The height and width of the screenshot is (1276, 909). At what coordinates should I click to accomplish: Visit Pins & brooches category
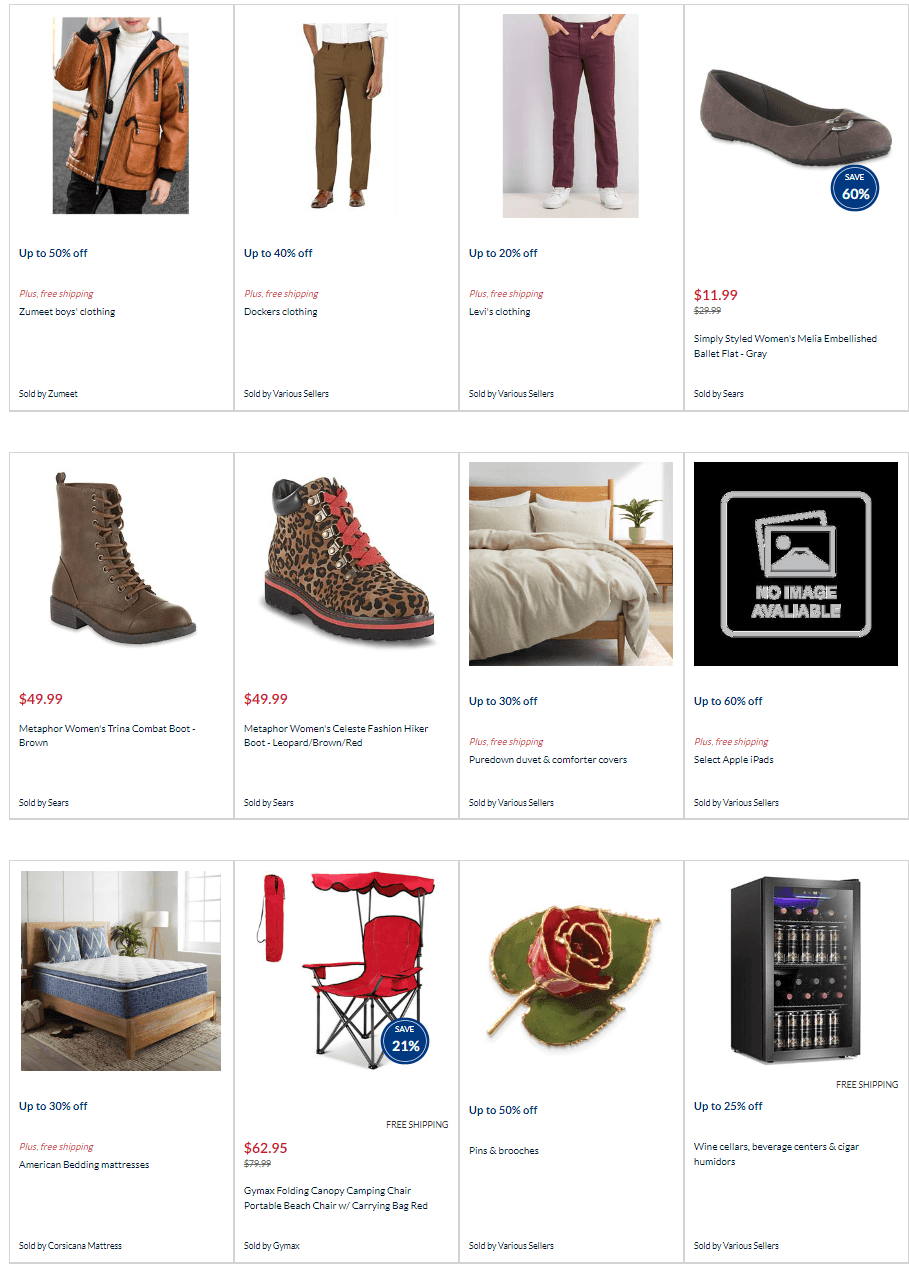(504, 1151)
